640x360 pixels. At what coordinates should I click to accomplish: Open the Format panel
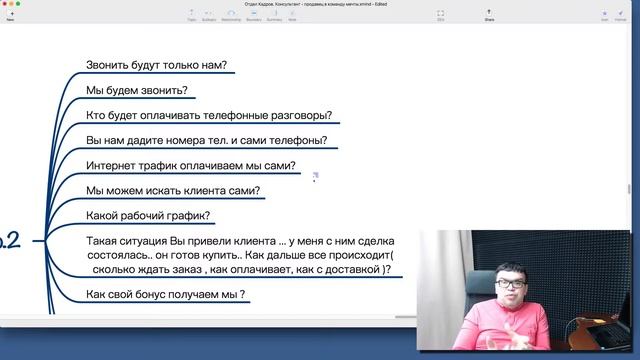click(620, 15)
